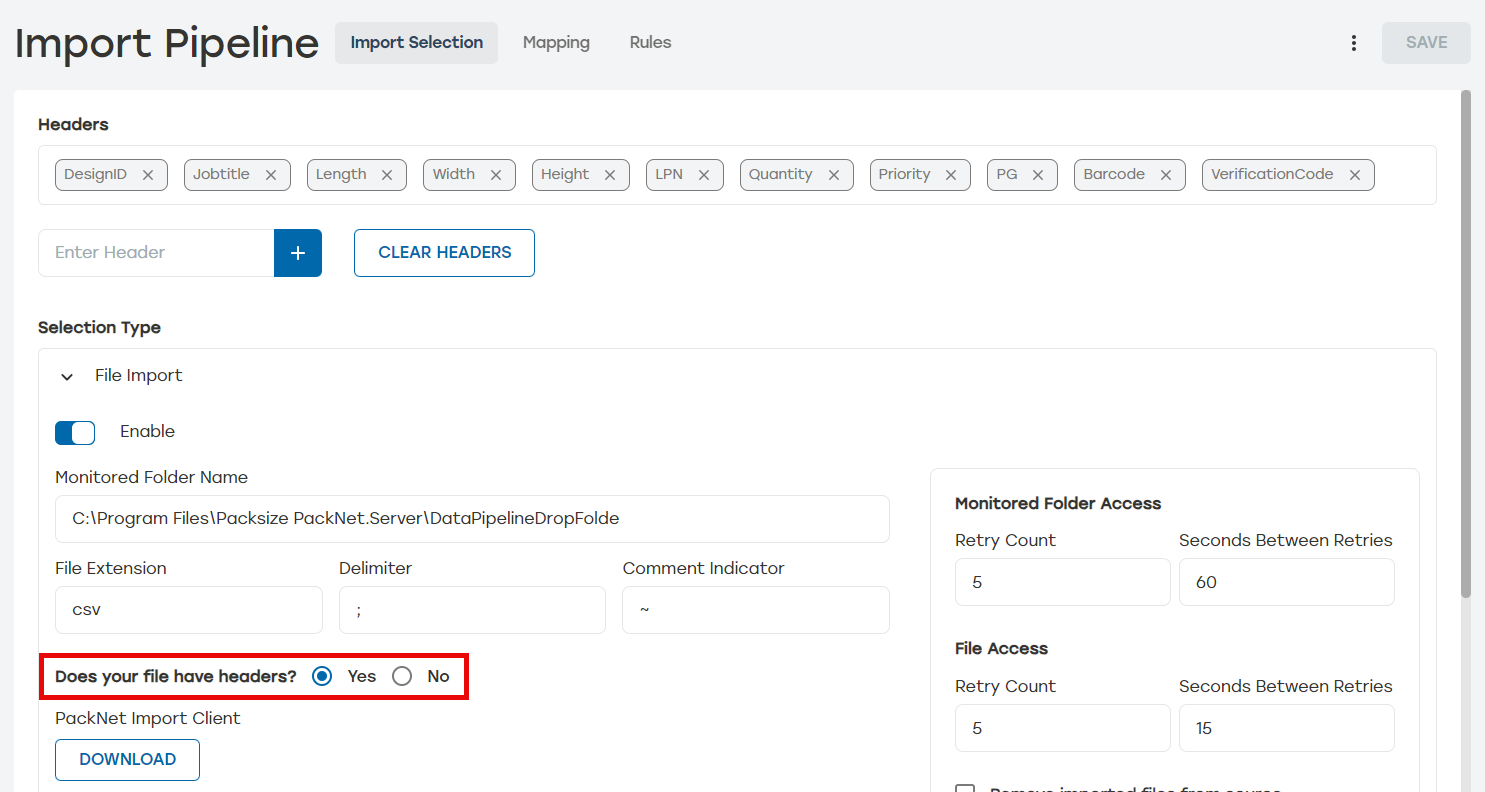
Task: Open the three-dot overflow menu
Action: tap(1354, 43)
